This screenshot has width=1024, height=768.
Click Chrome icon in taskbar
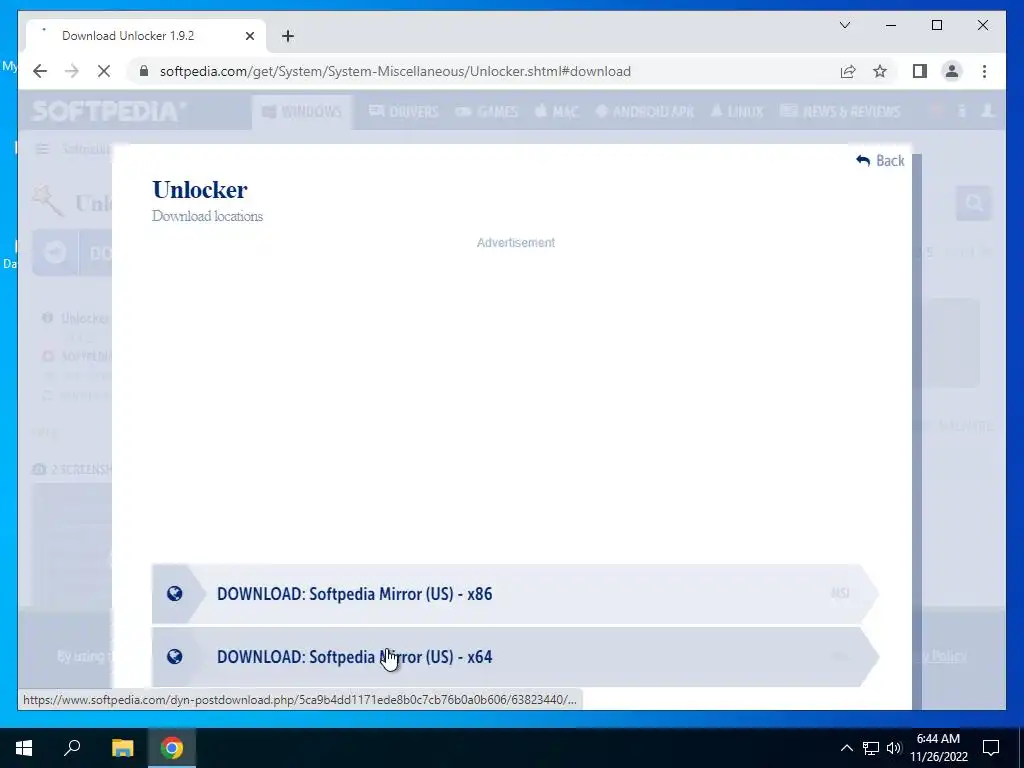tap(172, 748)
